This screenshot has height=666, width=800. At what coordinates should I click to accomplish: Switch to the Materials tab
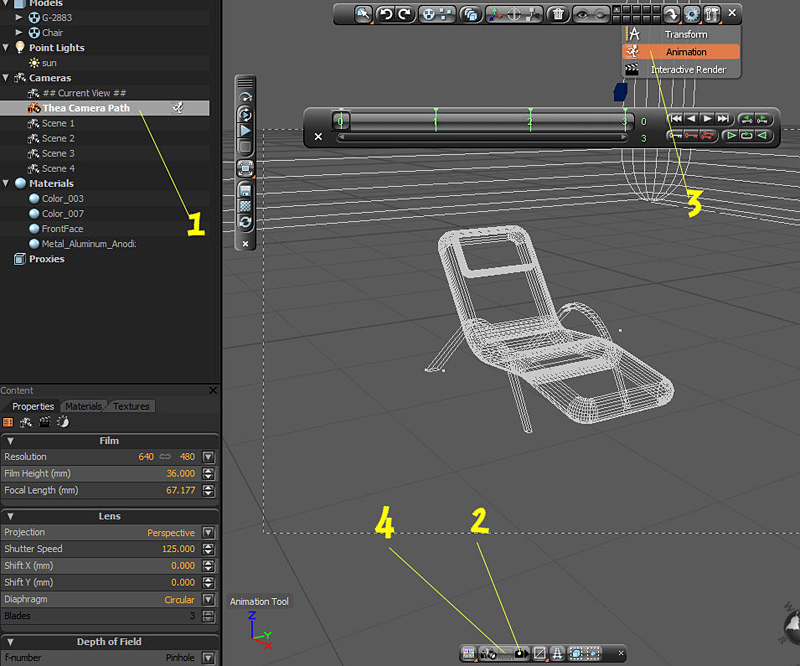83,406
